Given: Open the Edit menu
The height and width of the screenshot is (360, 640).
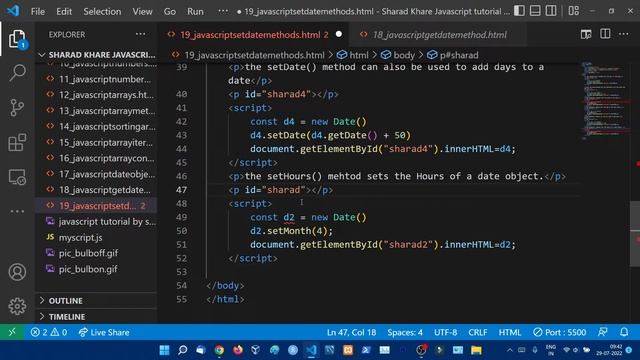Looking at the screenshot, I should tap(64, 11).
